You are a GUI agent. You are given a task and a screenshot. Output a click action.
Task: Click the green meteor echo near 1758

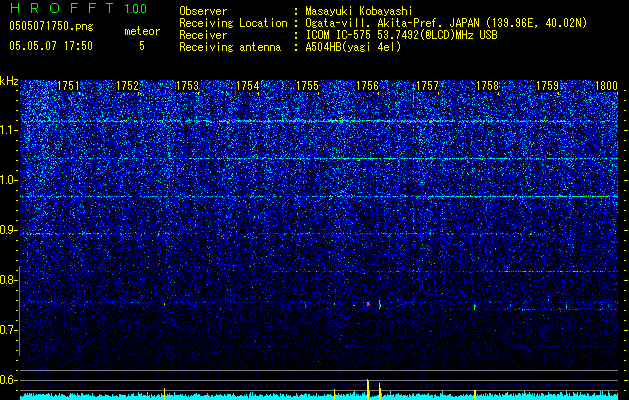click(475, 307)
